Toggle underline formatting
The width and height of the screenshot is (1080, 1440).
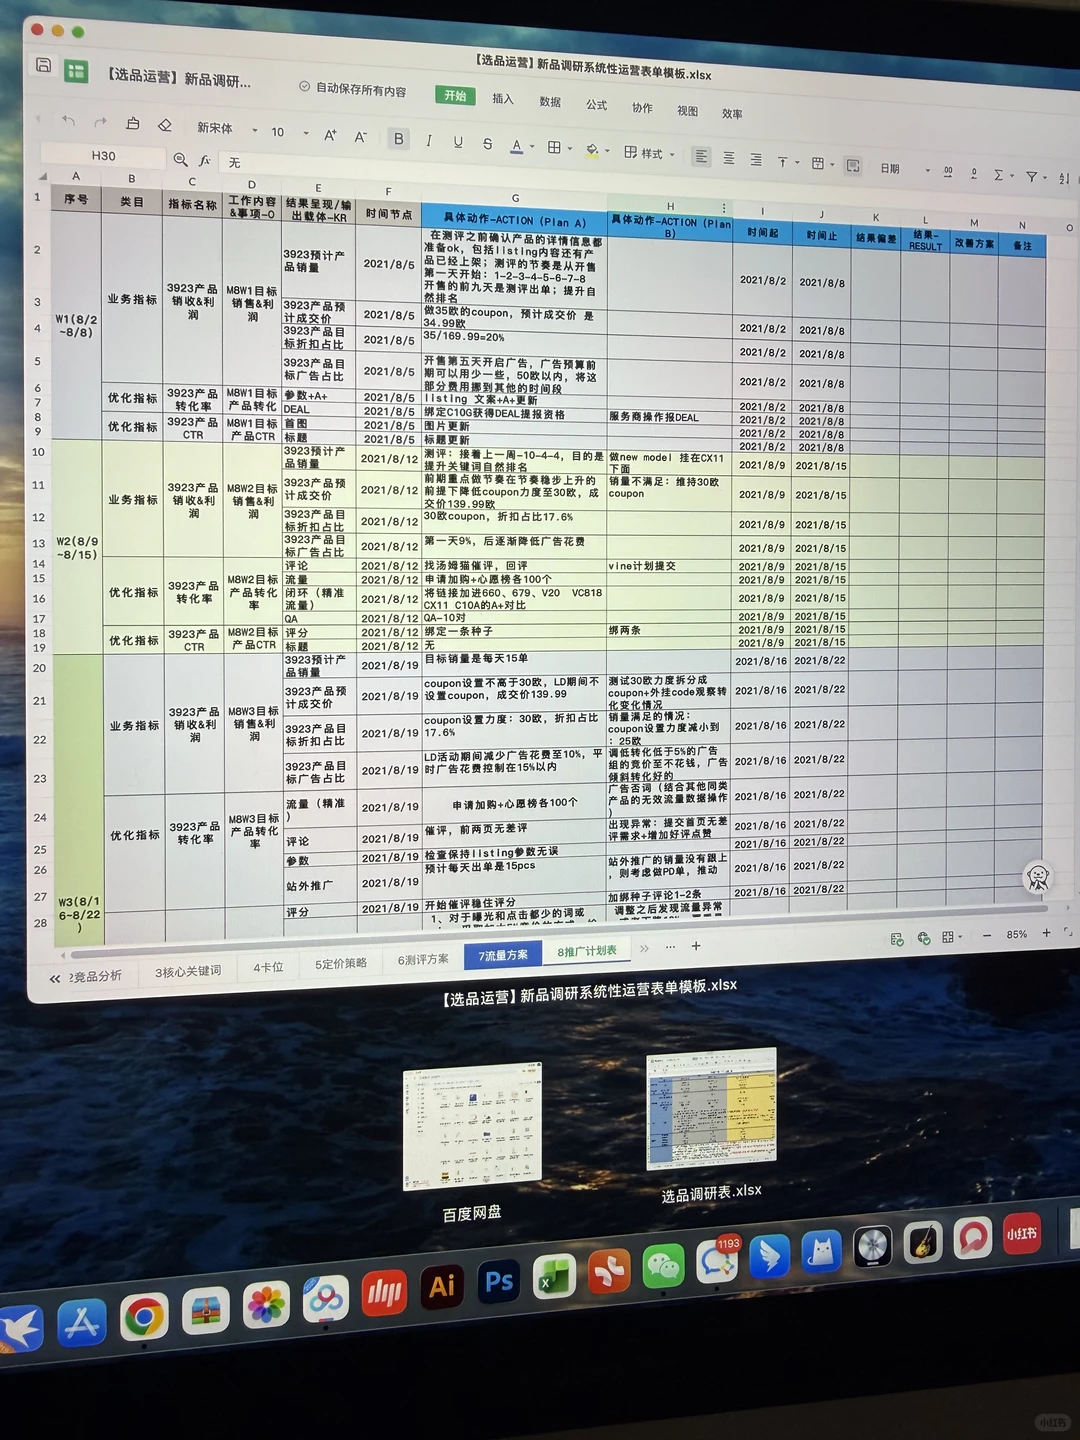coord(457,143)
